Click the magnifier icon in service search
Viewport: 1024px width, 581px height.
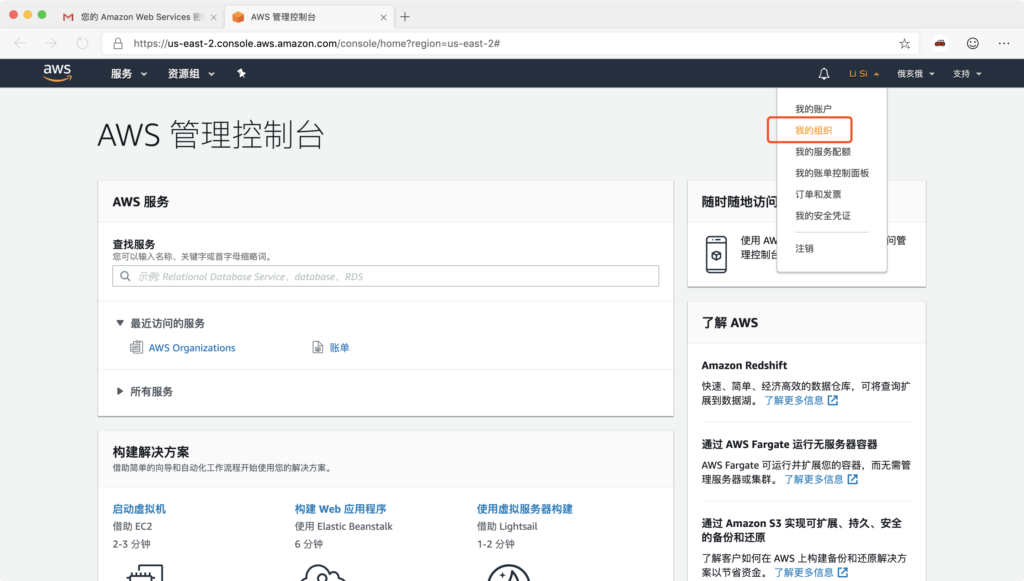(125, 276)
